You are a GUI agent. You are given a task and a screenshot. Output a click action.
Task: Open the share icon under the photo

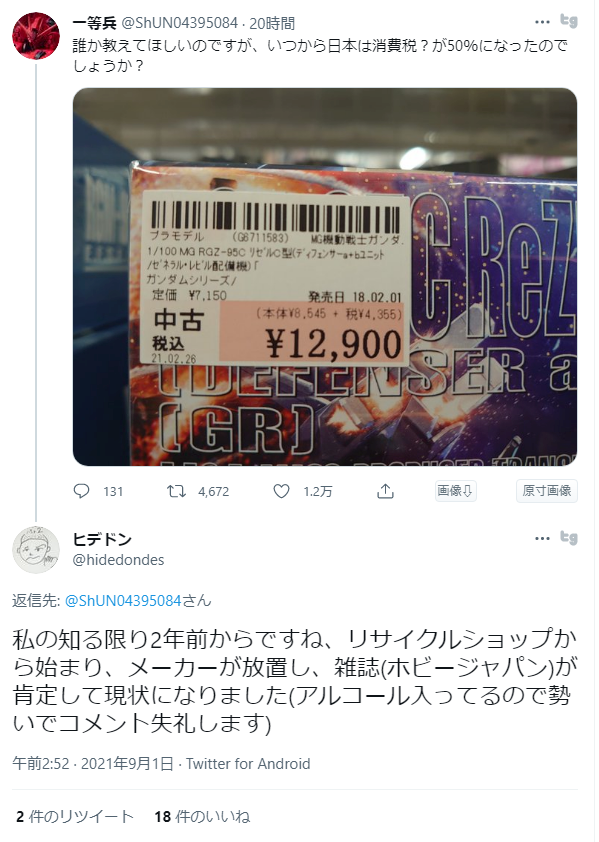click(x=385, y=491)
